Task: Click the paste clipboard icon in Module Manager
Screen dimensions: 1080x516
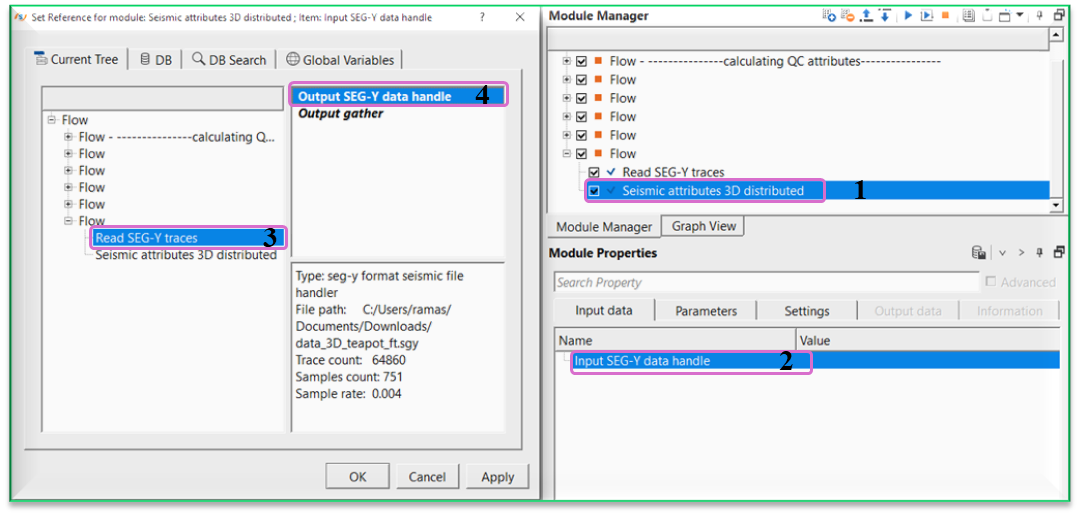Action: pyautogui.click(x=987, y=16)
